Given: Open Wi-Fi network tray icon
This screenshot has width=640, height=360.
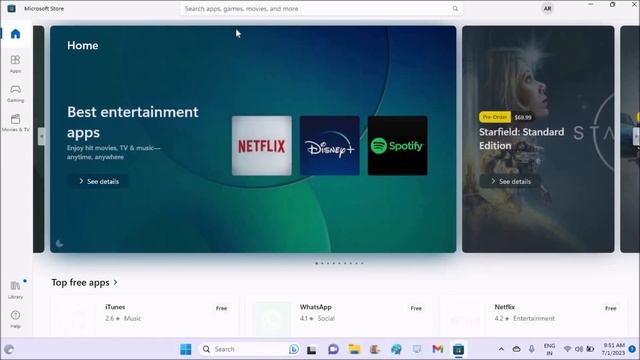Looking at the screenshot, I should click(567, 349).
